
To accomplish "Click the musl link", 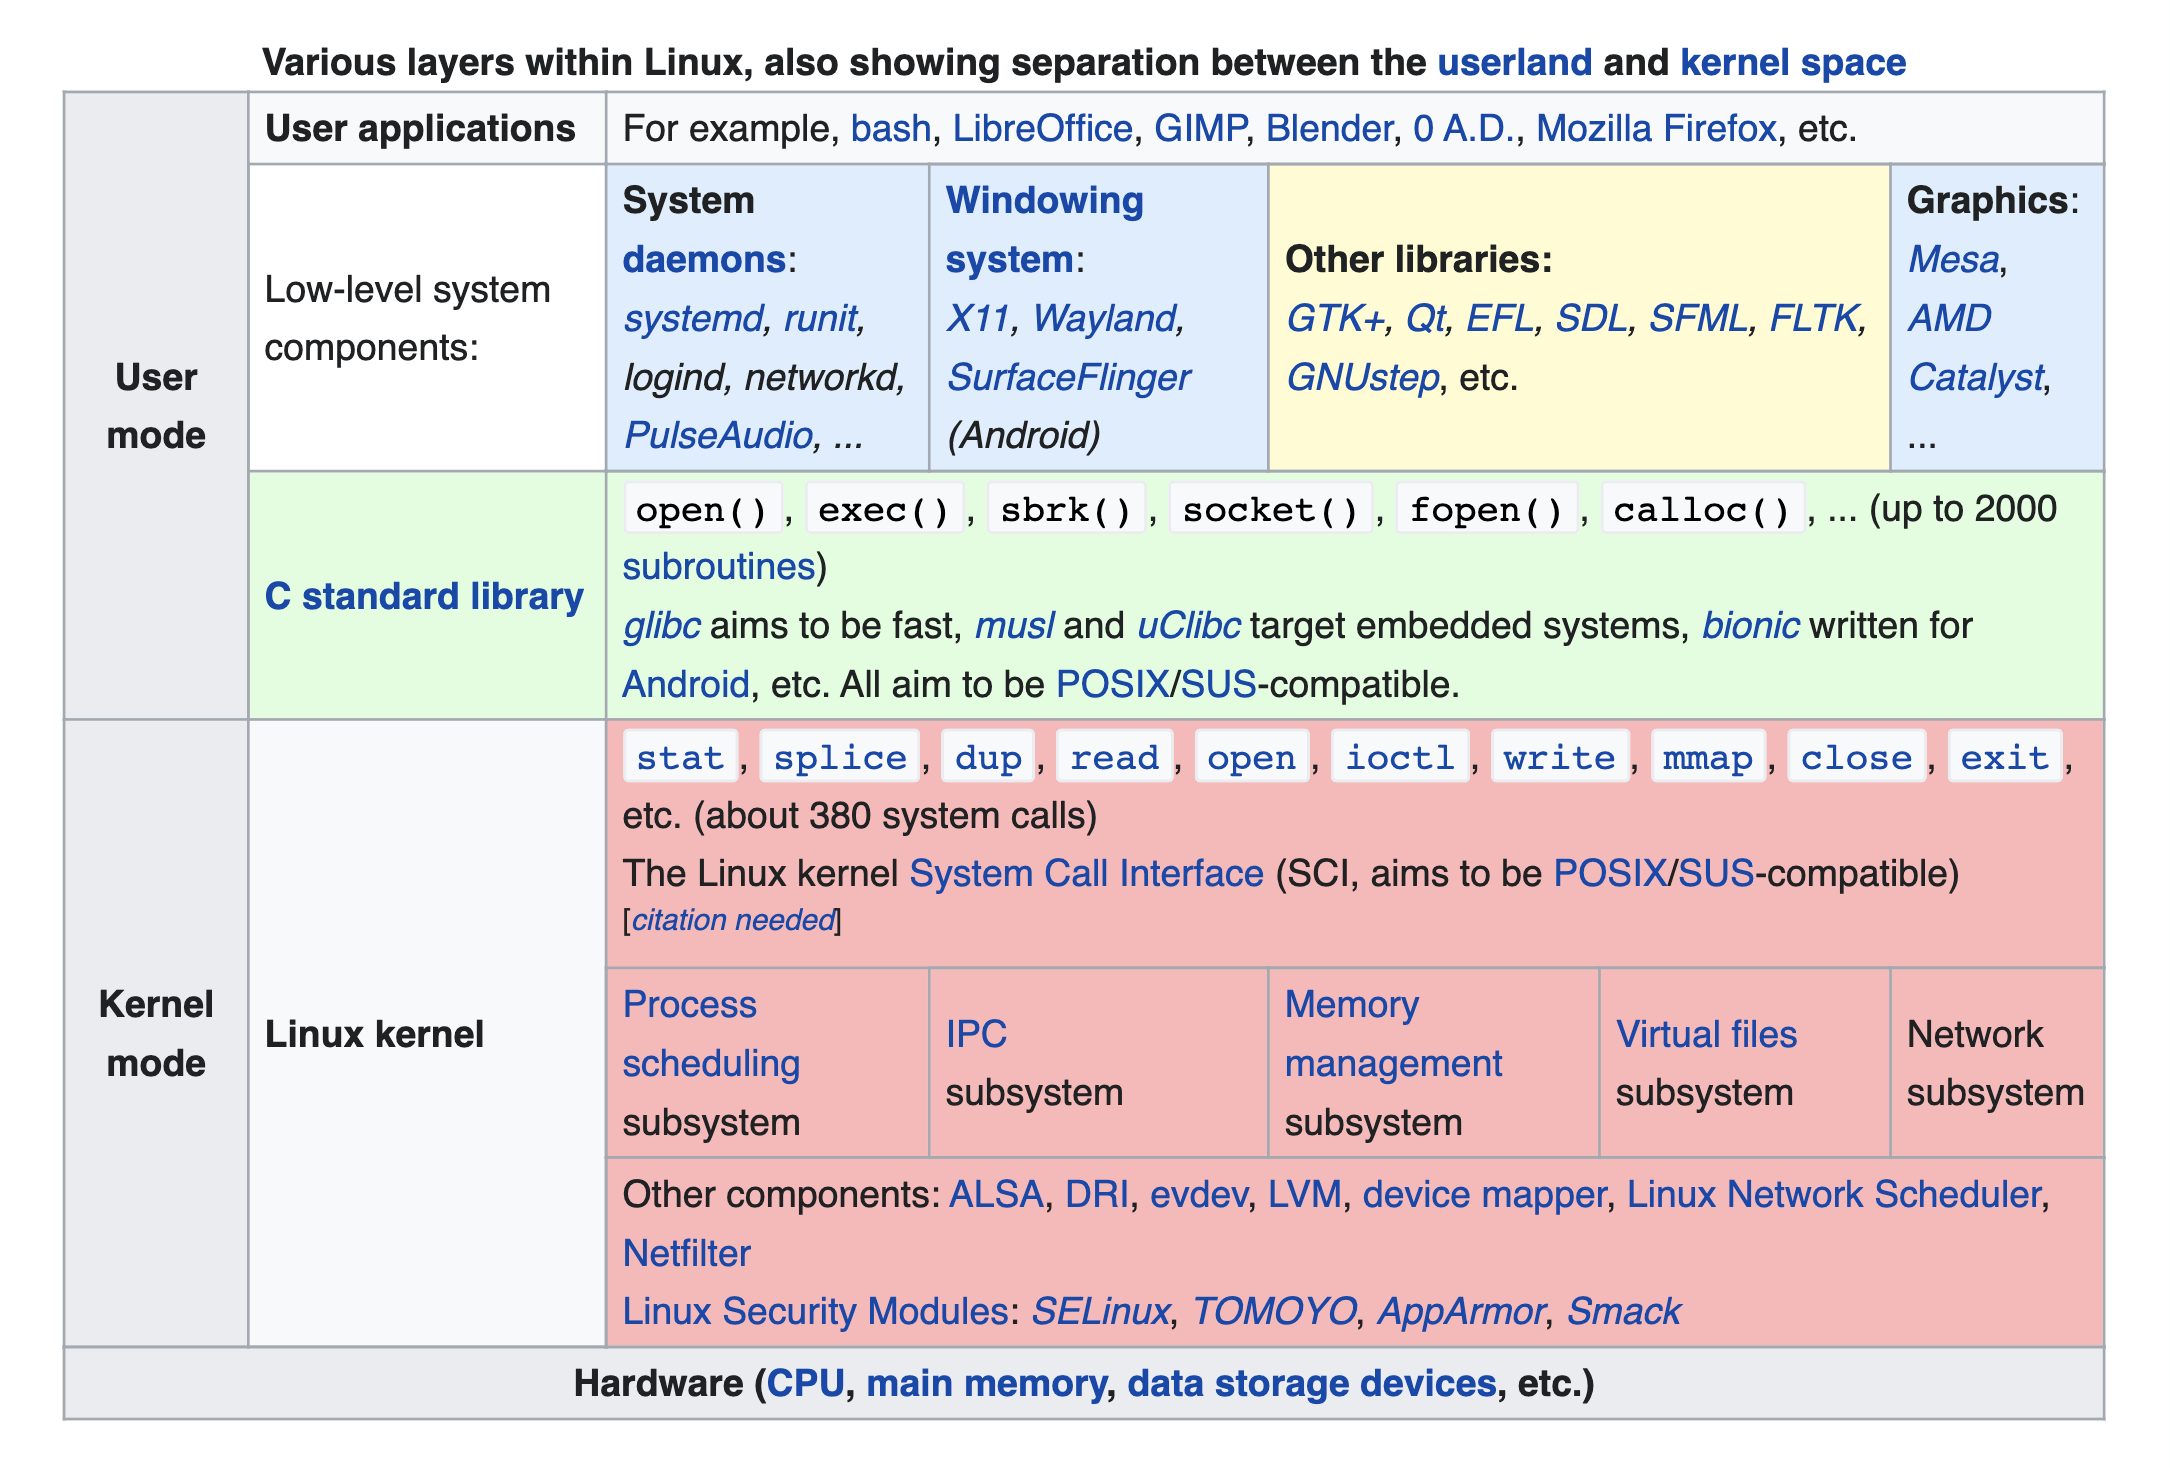I will tap(1014, 625).
